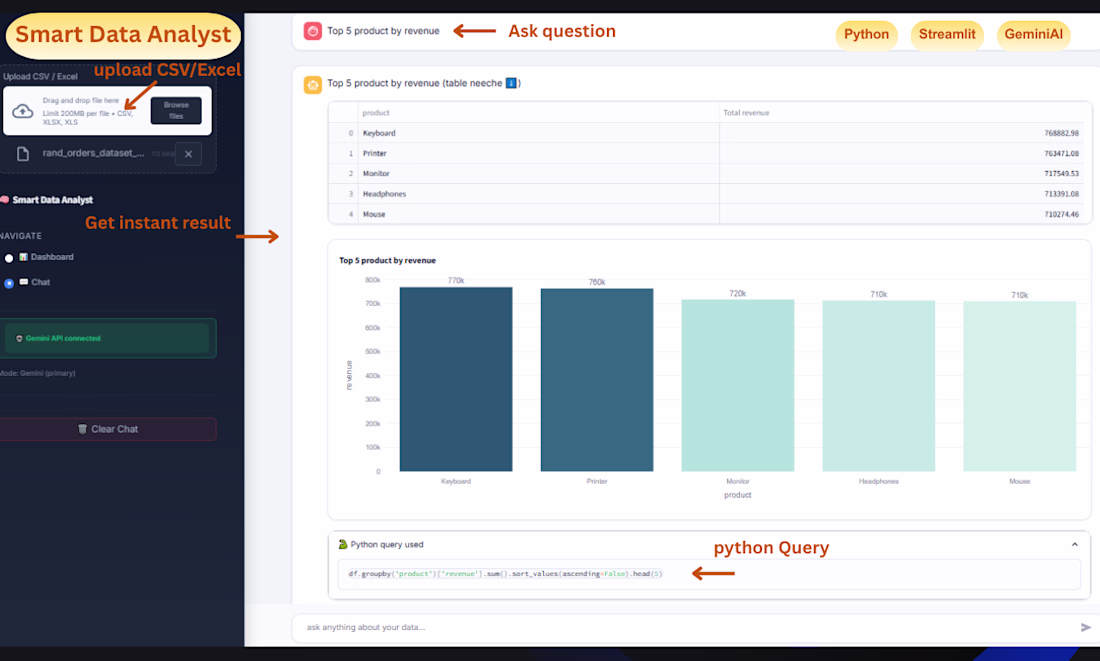Screen dimensions: 1100x661
Task: Click the brain icon next to Smart Data Analyst
Action: click(x=5, y=200)
